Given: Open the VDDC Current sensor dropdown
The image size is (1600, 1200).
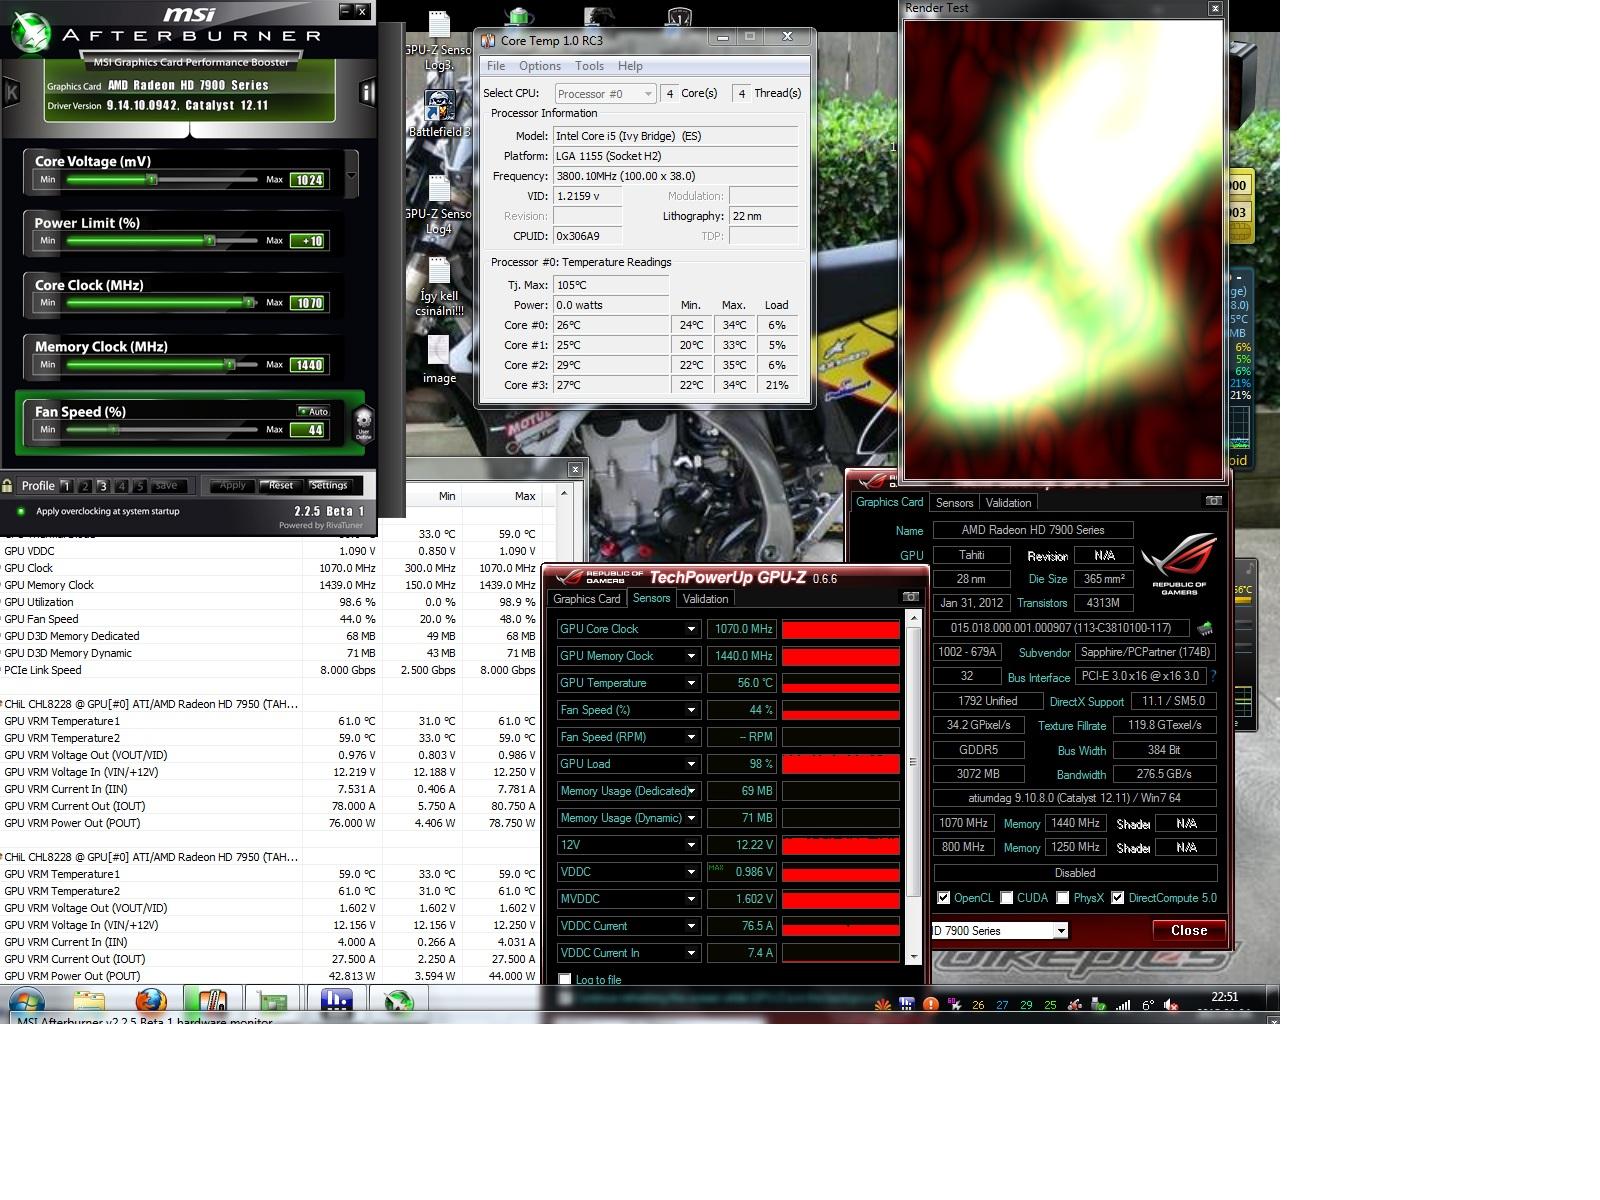Looking at the screenshot, I should pos(690,926).
